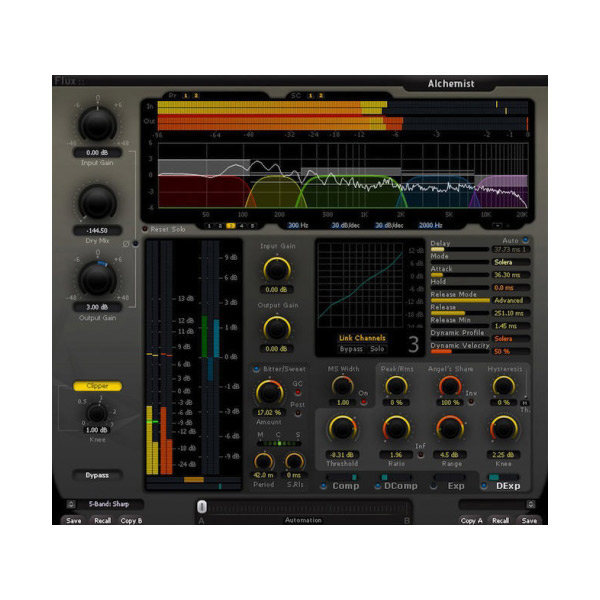The height and width of the screenshot is (600, 600).
Task: Toggle the Bitter/Sweet enable LED
Action: pos(256,369)
